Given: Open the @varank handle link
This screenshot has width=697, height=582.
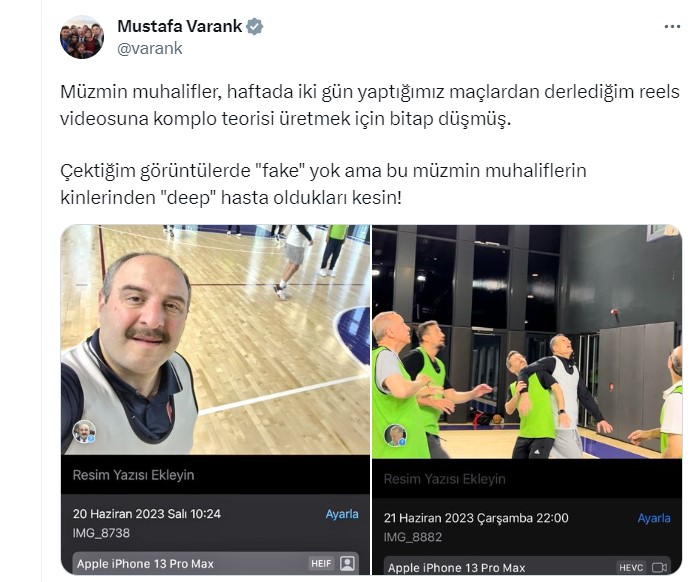Looking at the screenshot, I should coord(150,48).
